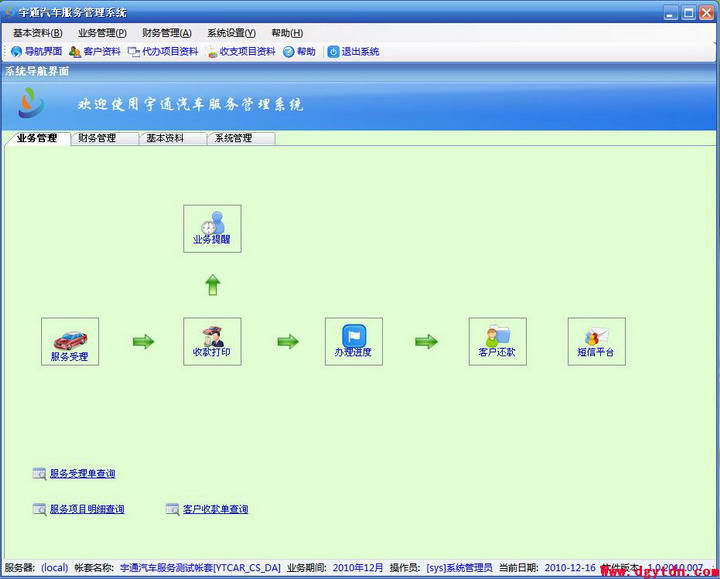
Task: Click the account name 宇通汽车服务测试帐套 in status bar
Action: click(x=200, y=568)
